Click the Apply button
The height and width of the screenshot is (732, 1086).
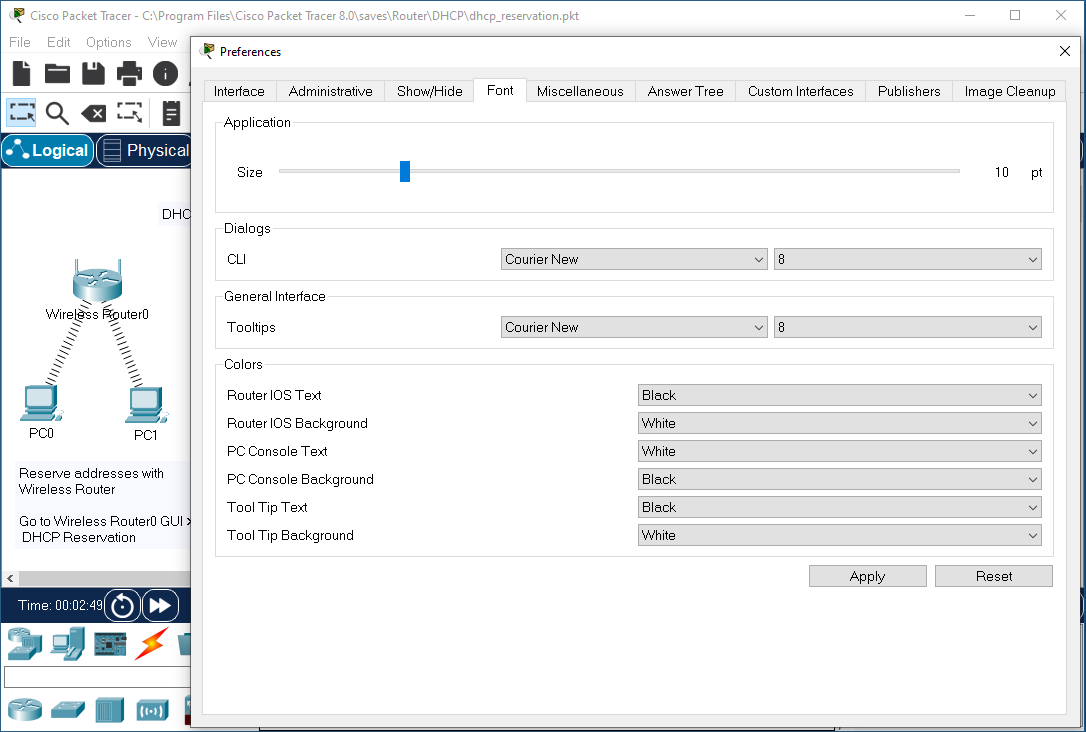868,576
